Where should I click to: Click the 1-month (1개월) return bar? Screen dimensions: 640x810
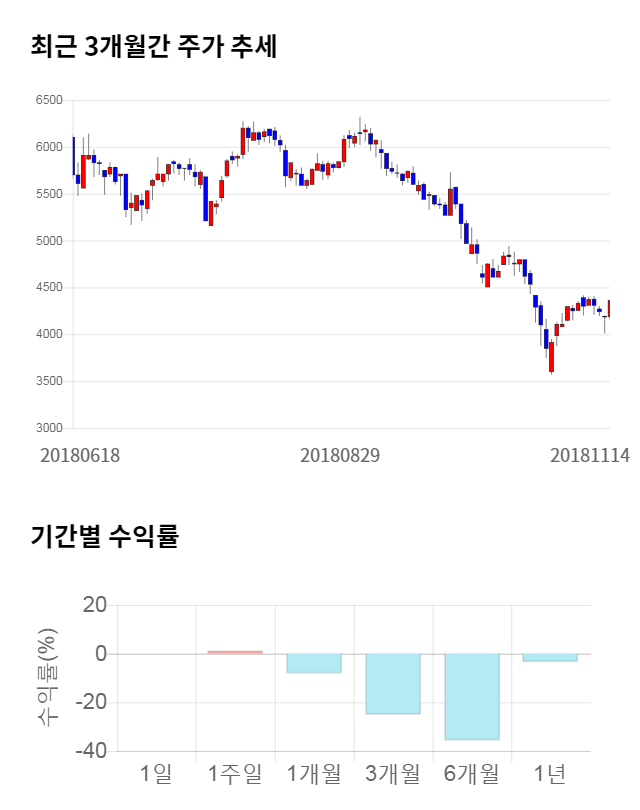pos(314,663)
